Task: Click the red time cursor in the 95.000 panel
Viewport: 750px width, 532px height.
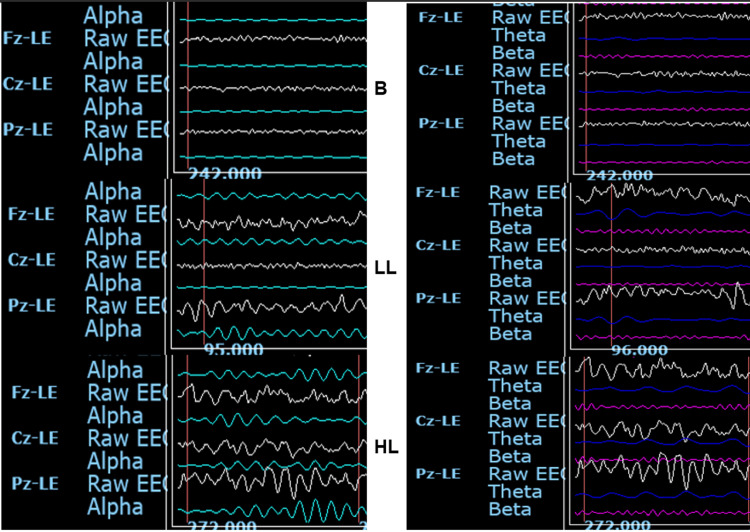Action: coord(204,263)
